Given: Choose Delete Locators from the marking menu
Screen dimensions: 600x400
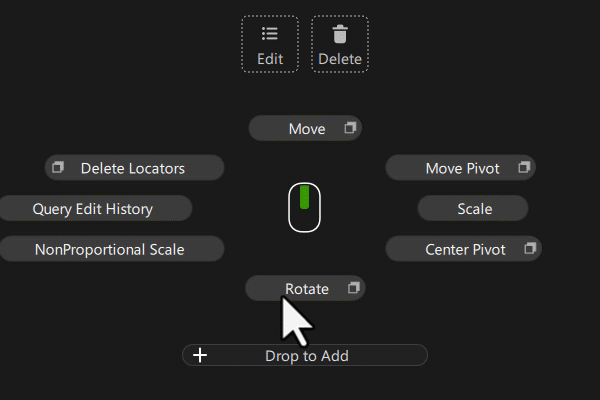Looking at the screenshot, I should 133,168.
